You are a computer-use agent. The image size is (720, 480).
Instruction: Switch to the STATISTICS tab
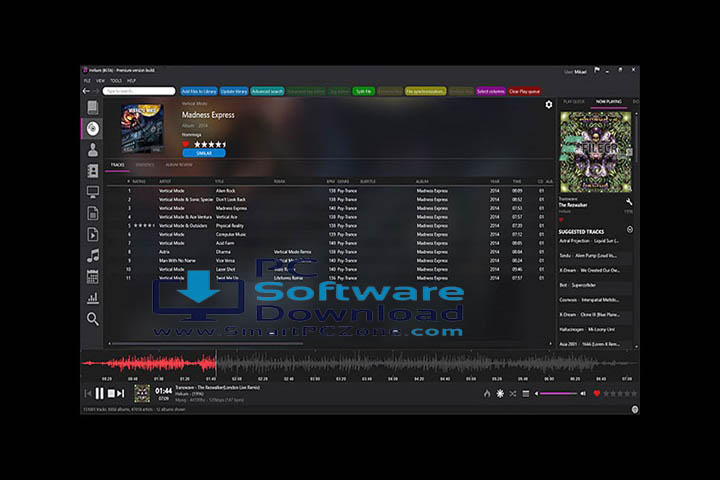(x=145, y=165)
